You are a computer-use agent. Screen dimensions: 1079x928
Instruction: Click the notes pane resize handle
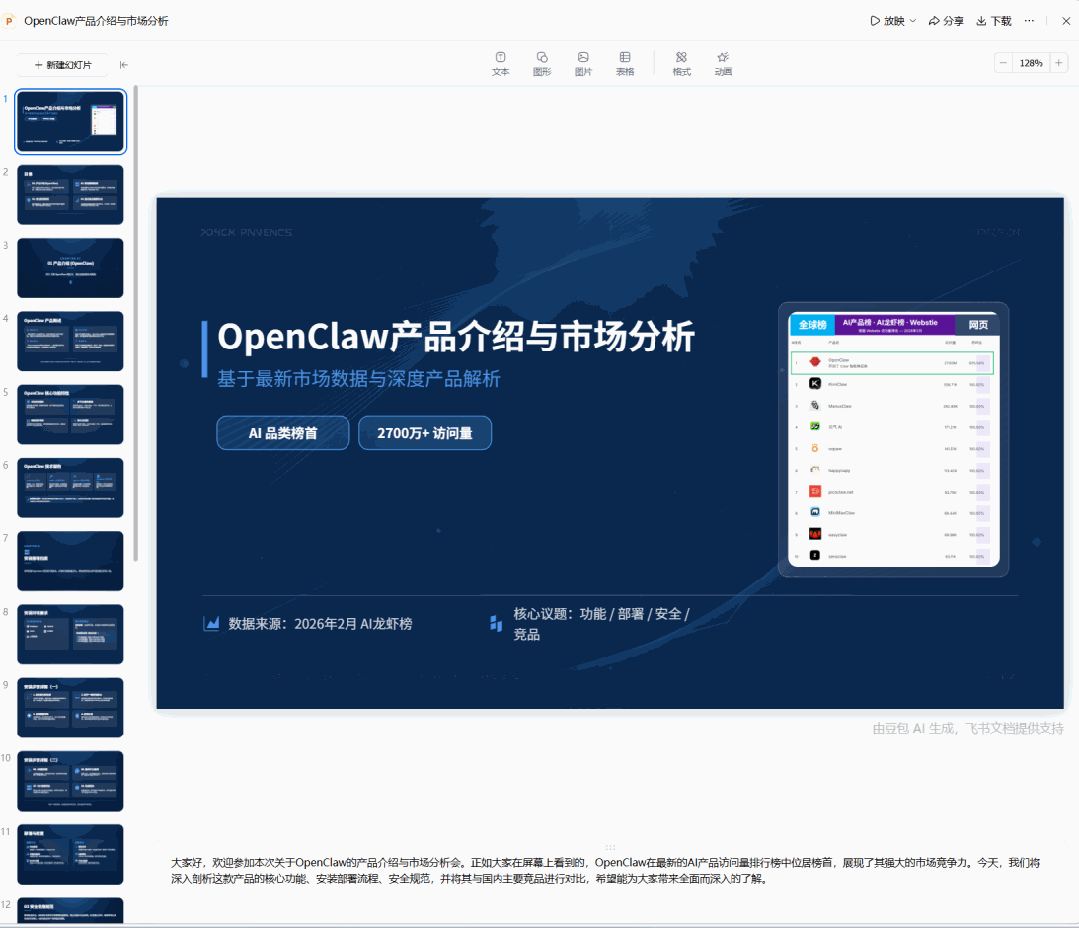pyautogui.click(x=610, y=847)
